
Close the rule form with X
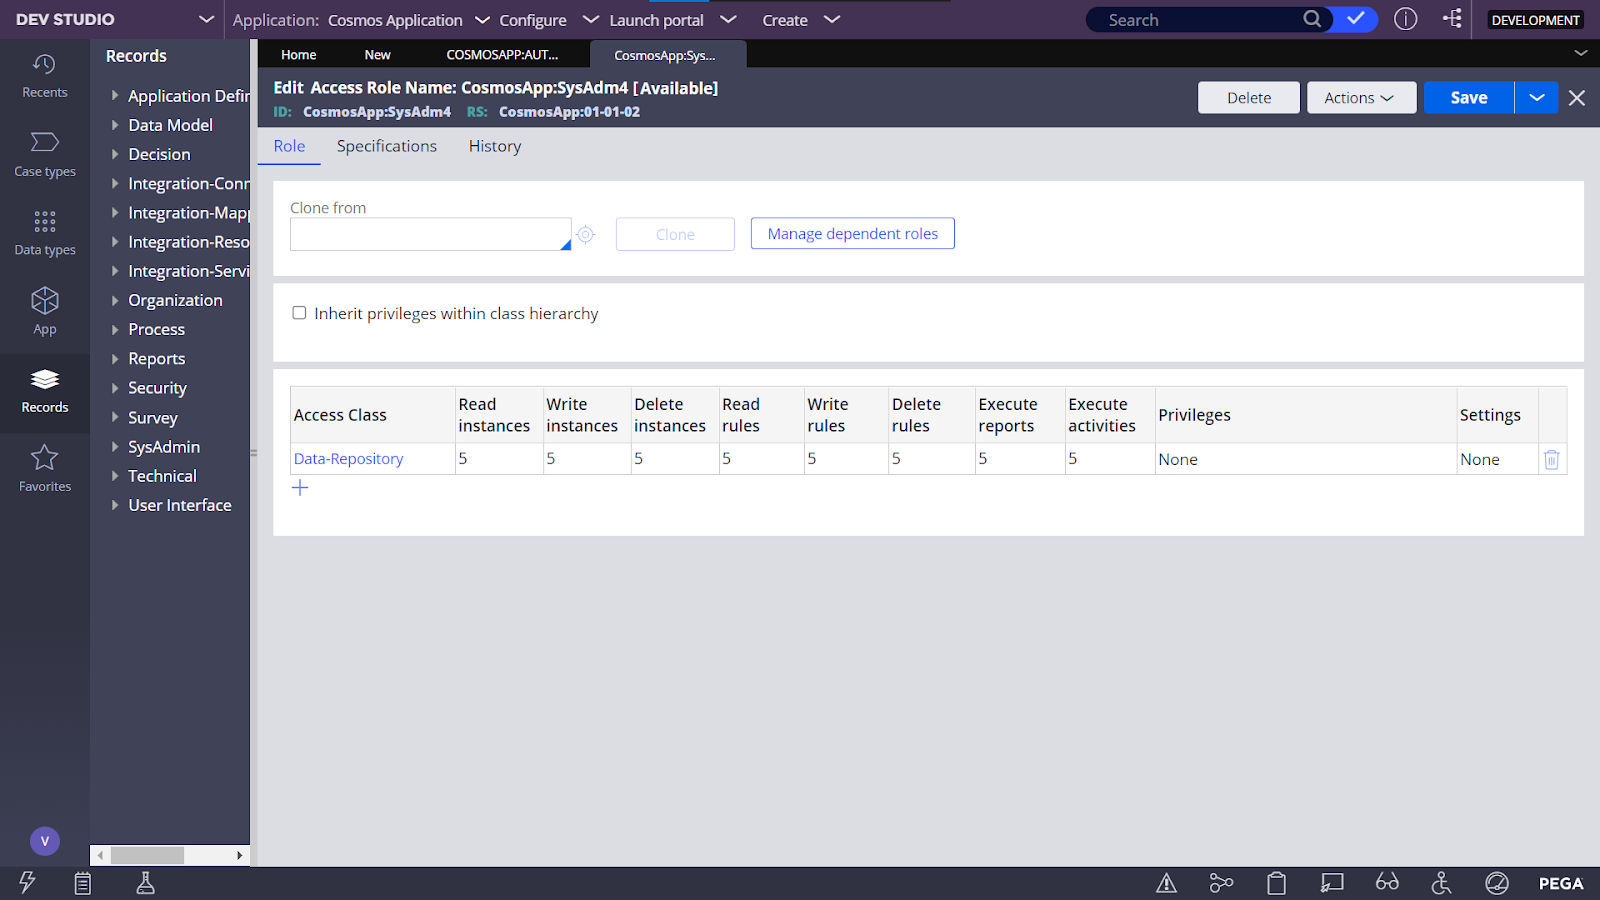point(1577,98)
